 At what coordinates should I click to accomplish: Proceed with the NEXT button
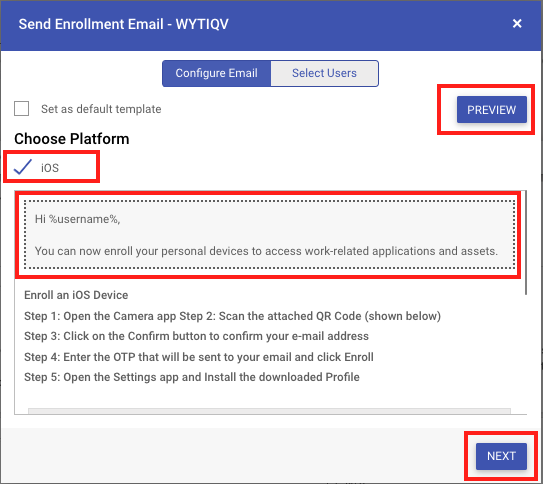pyautogui.click(x=501, y=456)
